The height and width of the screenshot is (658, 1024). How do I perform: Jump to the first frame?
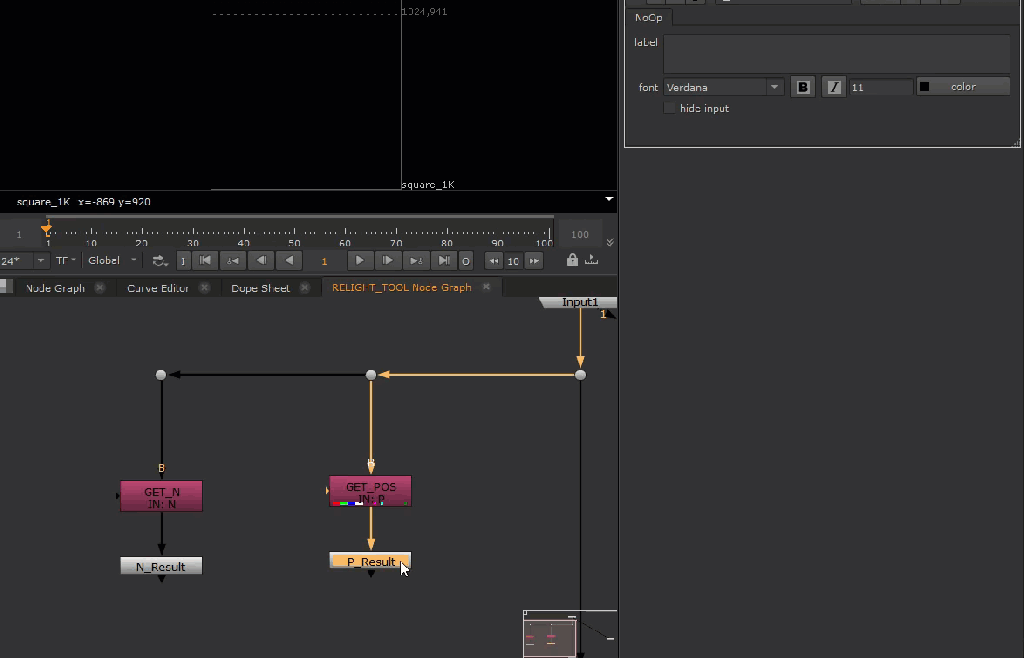pyautogui.click(x=205, y=261)
